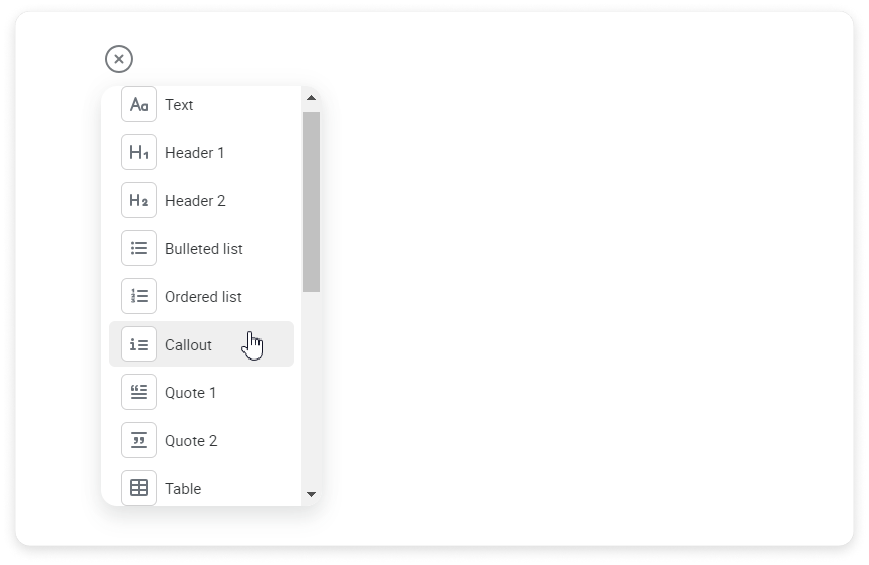Insert Quote 1 from the menu

click(190, 393)
